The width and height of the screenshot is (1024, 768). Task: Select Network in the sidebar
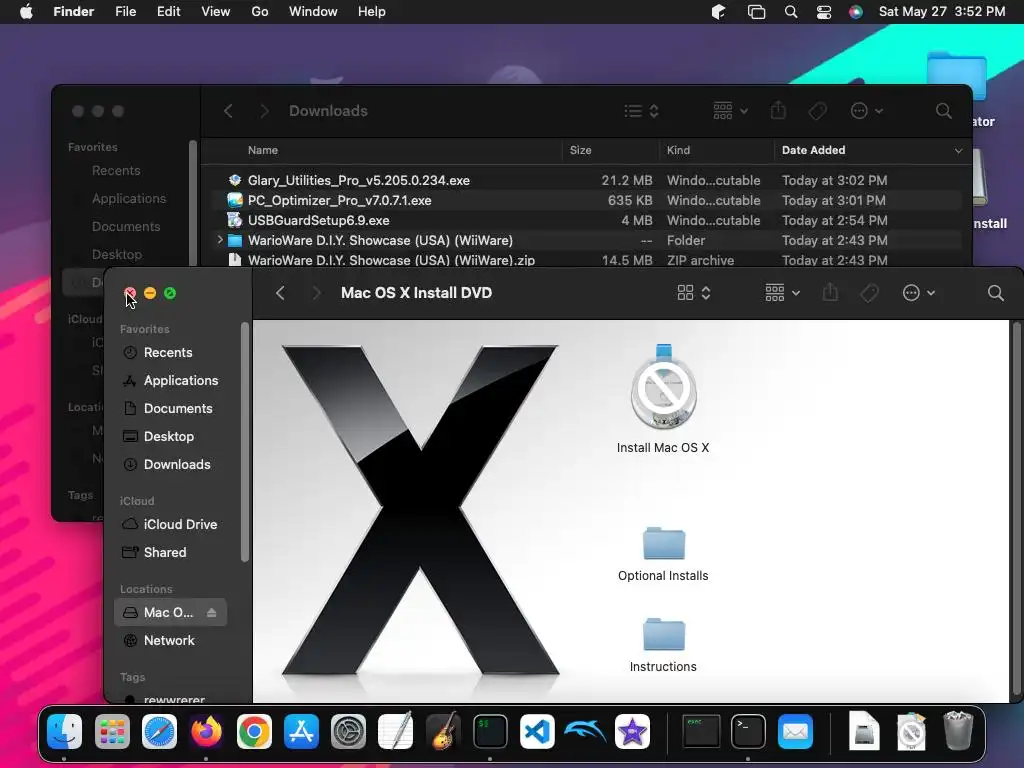pos(171,641)
